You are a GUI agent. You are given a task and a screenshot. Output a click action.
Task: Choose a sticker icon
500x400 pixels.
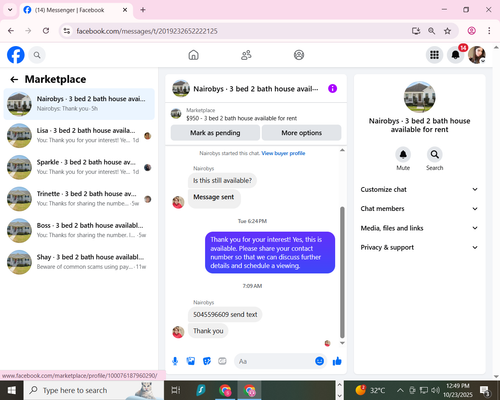(x=207, y=361)
